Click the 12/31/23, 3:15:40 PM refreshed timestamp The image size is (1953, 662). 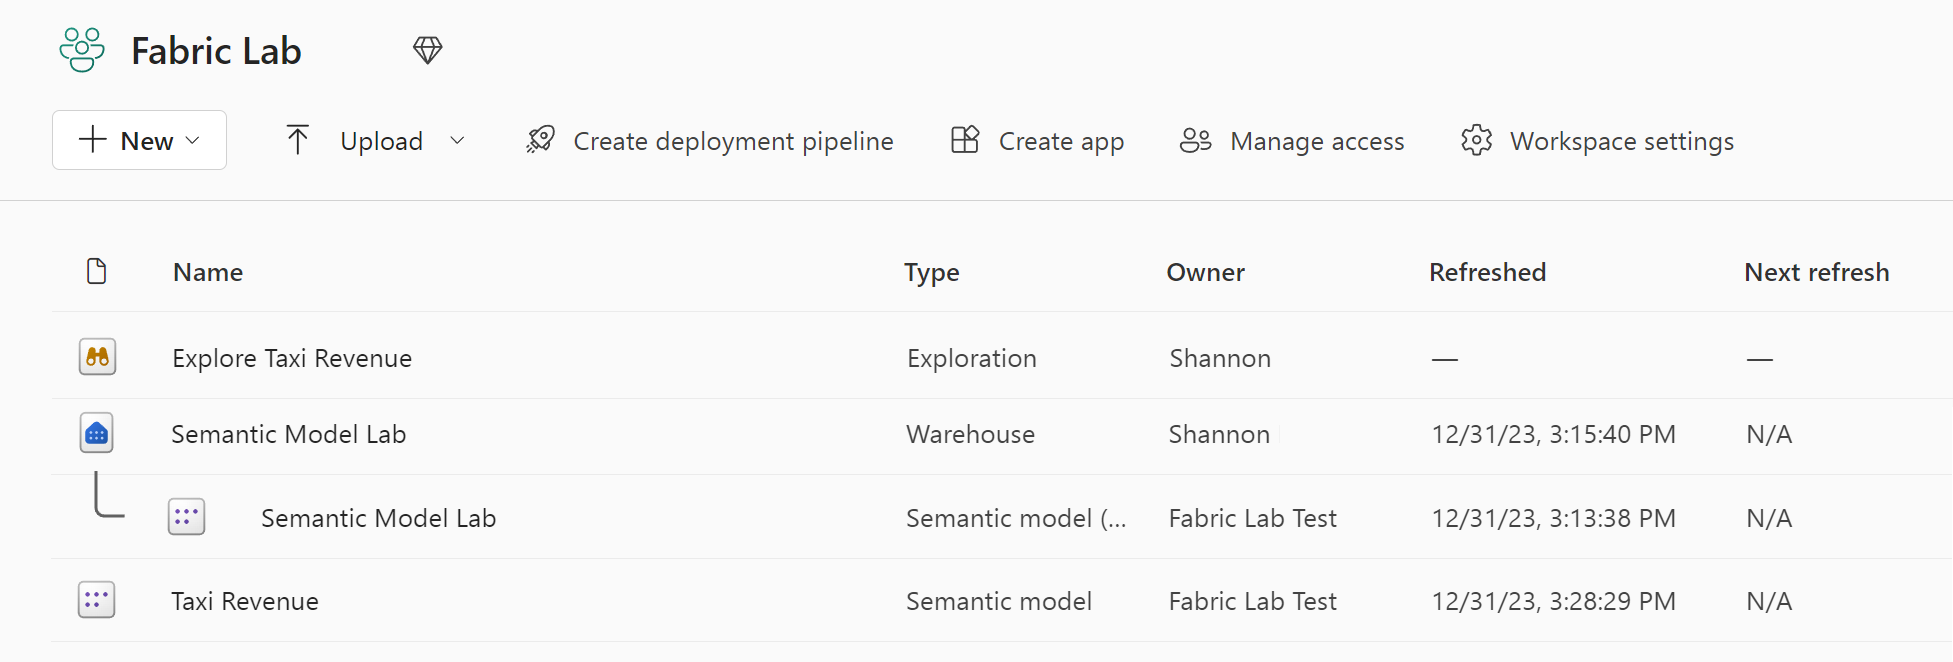(x=1553, y=434)
